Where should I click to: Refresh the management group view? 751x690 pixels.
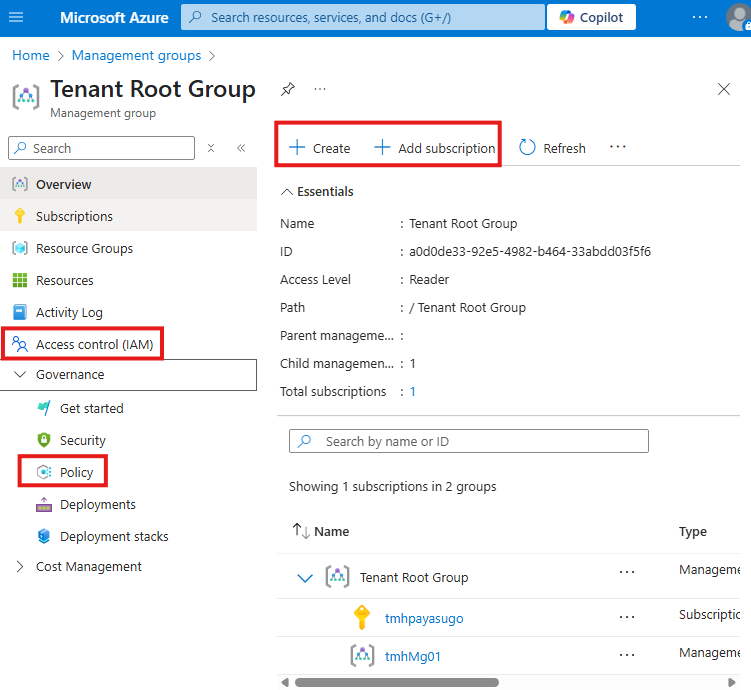tap(552, 148)
